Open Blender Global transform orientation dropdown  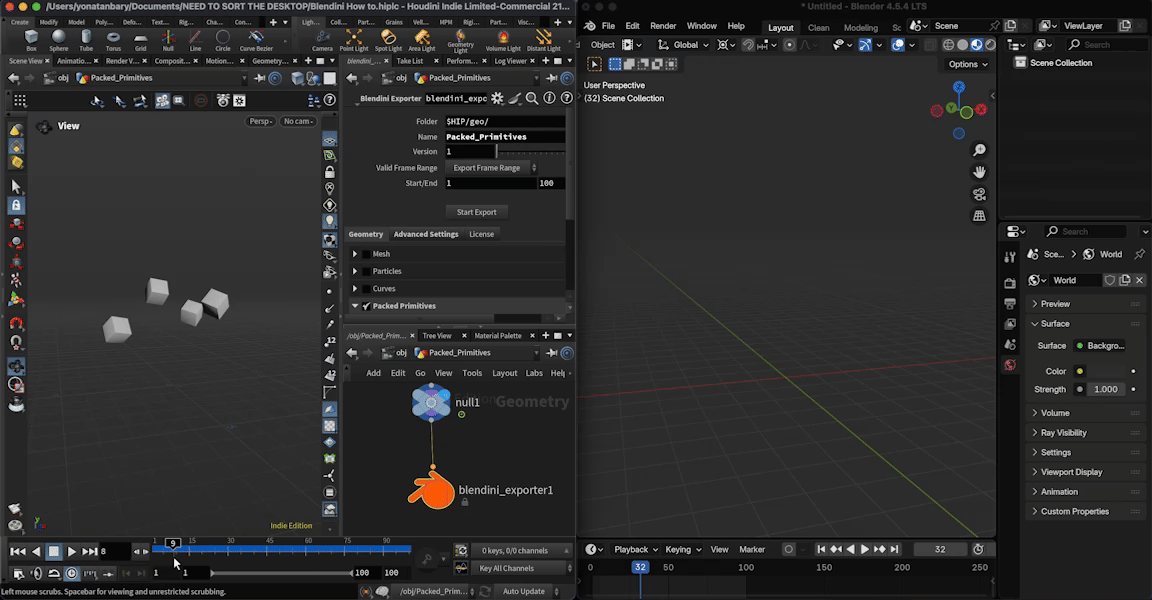click(x=684, y=45)
